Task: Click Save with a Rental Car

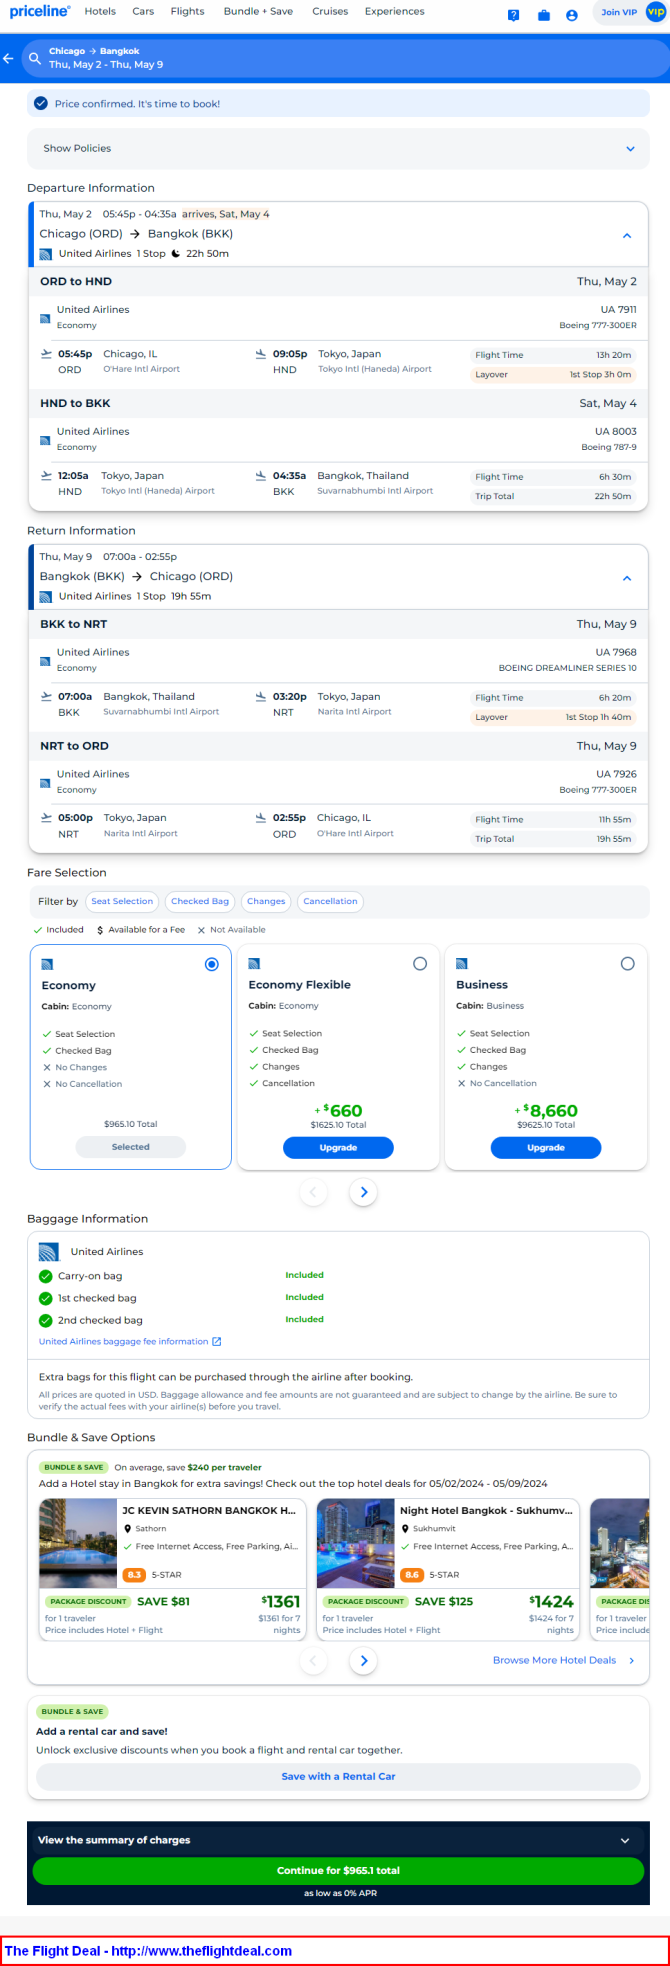Action: click(338, 1776)
